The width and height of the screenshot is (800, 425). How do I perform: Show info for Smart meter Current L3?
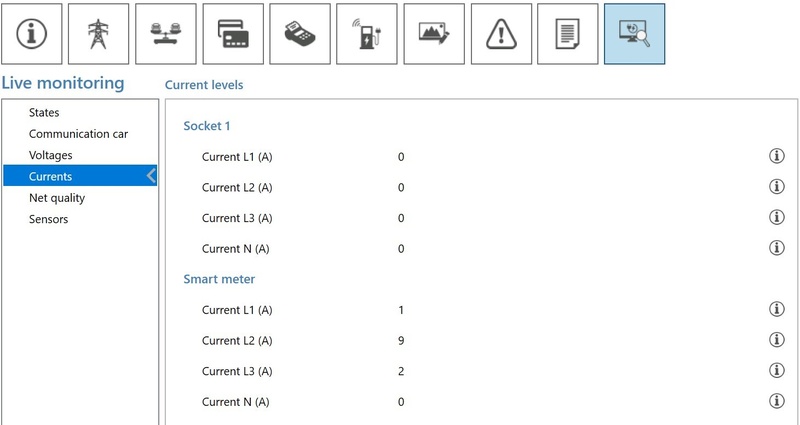776,371
